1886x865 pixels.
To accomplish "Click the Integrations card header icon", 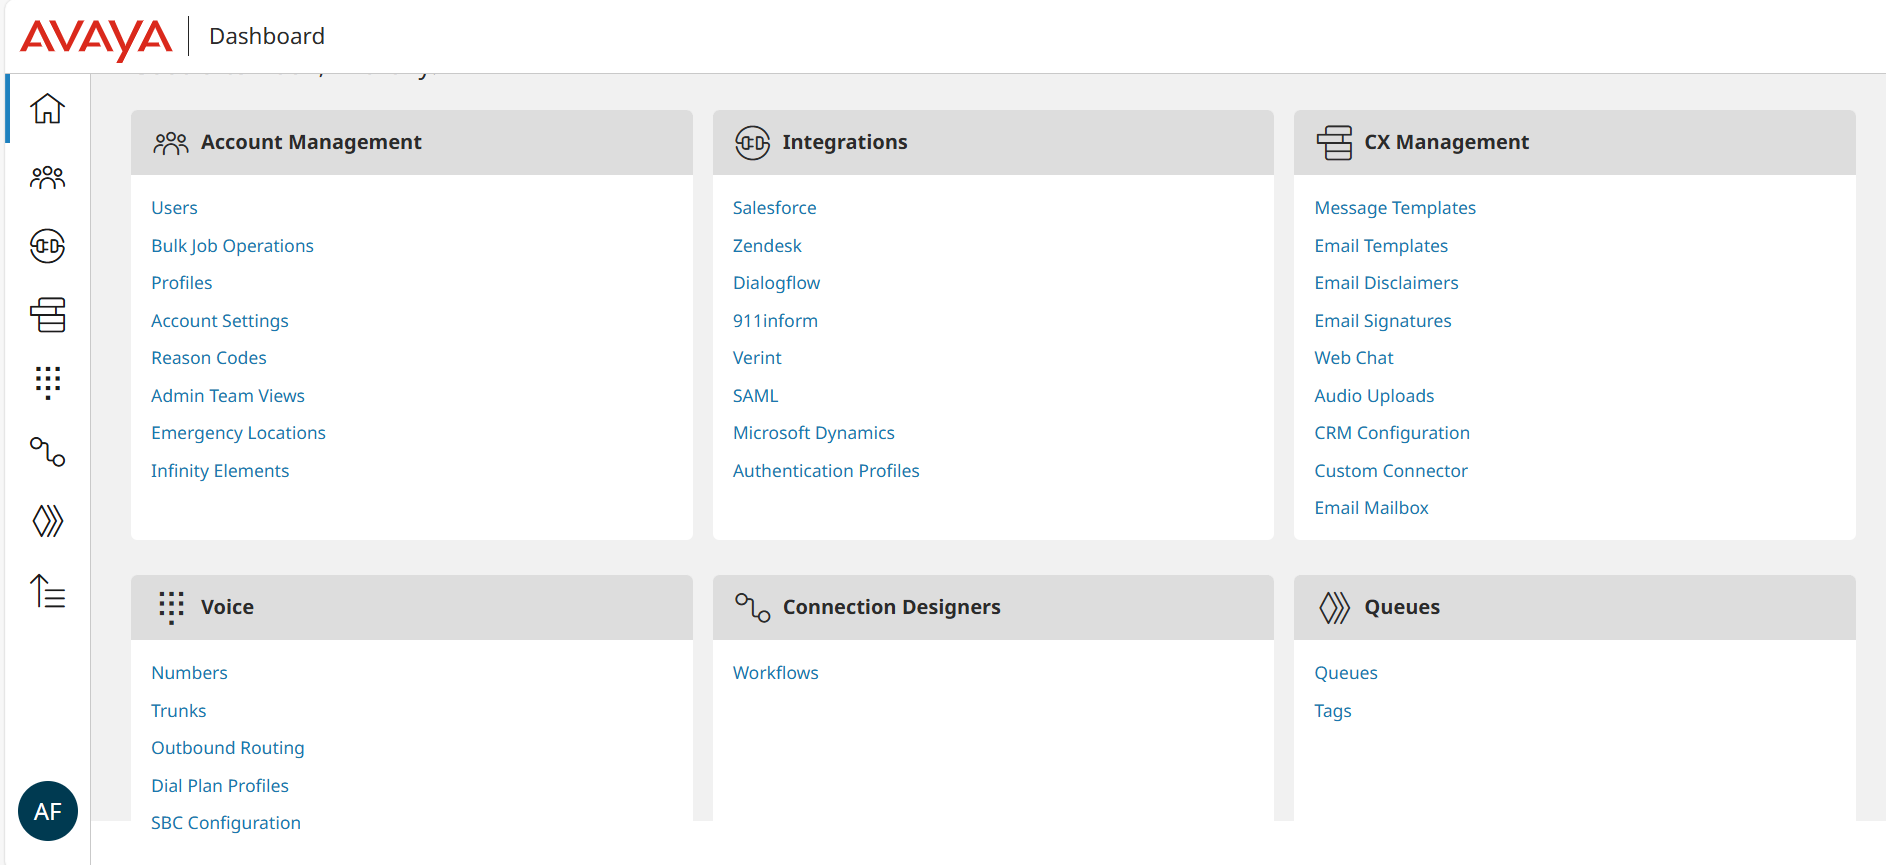I will tap(752, 143).
